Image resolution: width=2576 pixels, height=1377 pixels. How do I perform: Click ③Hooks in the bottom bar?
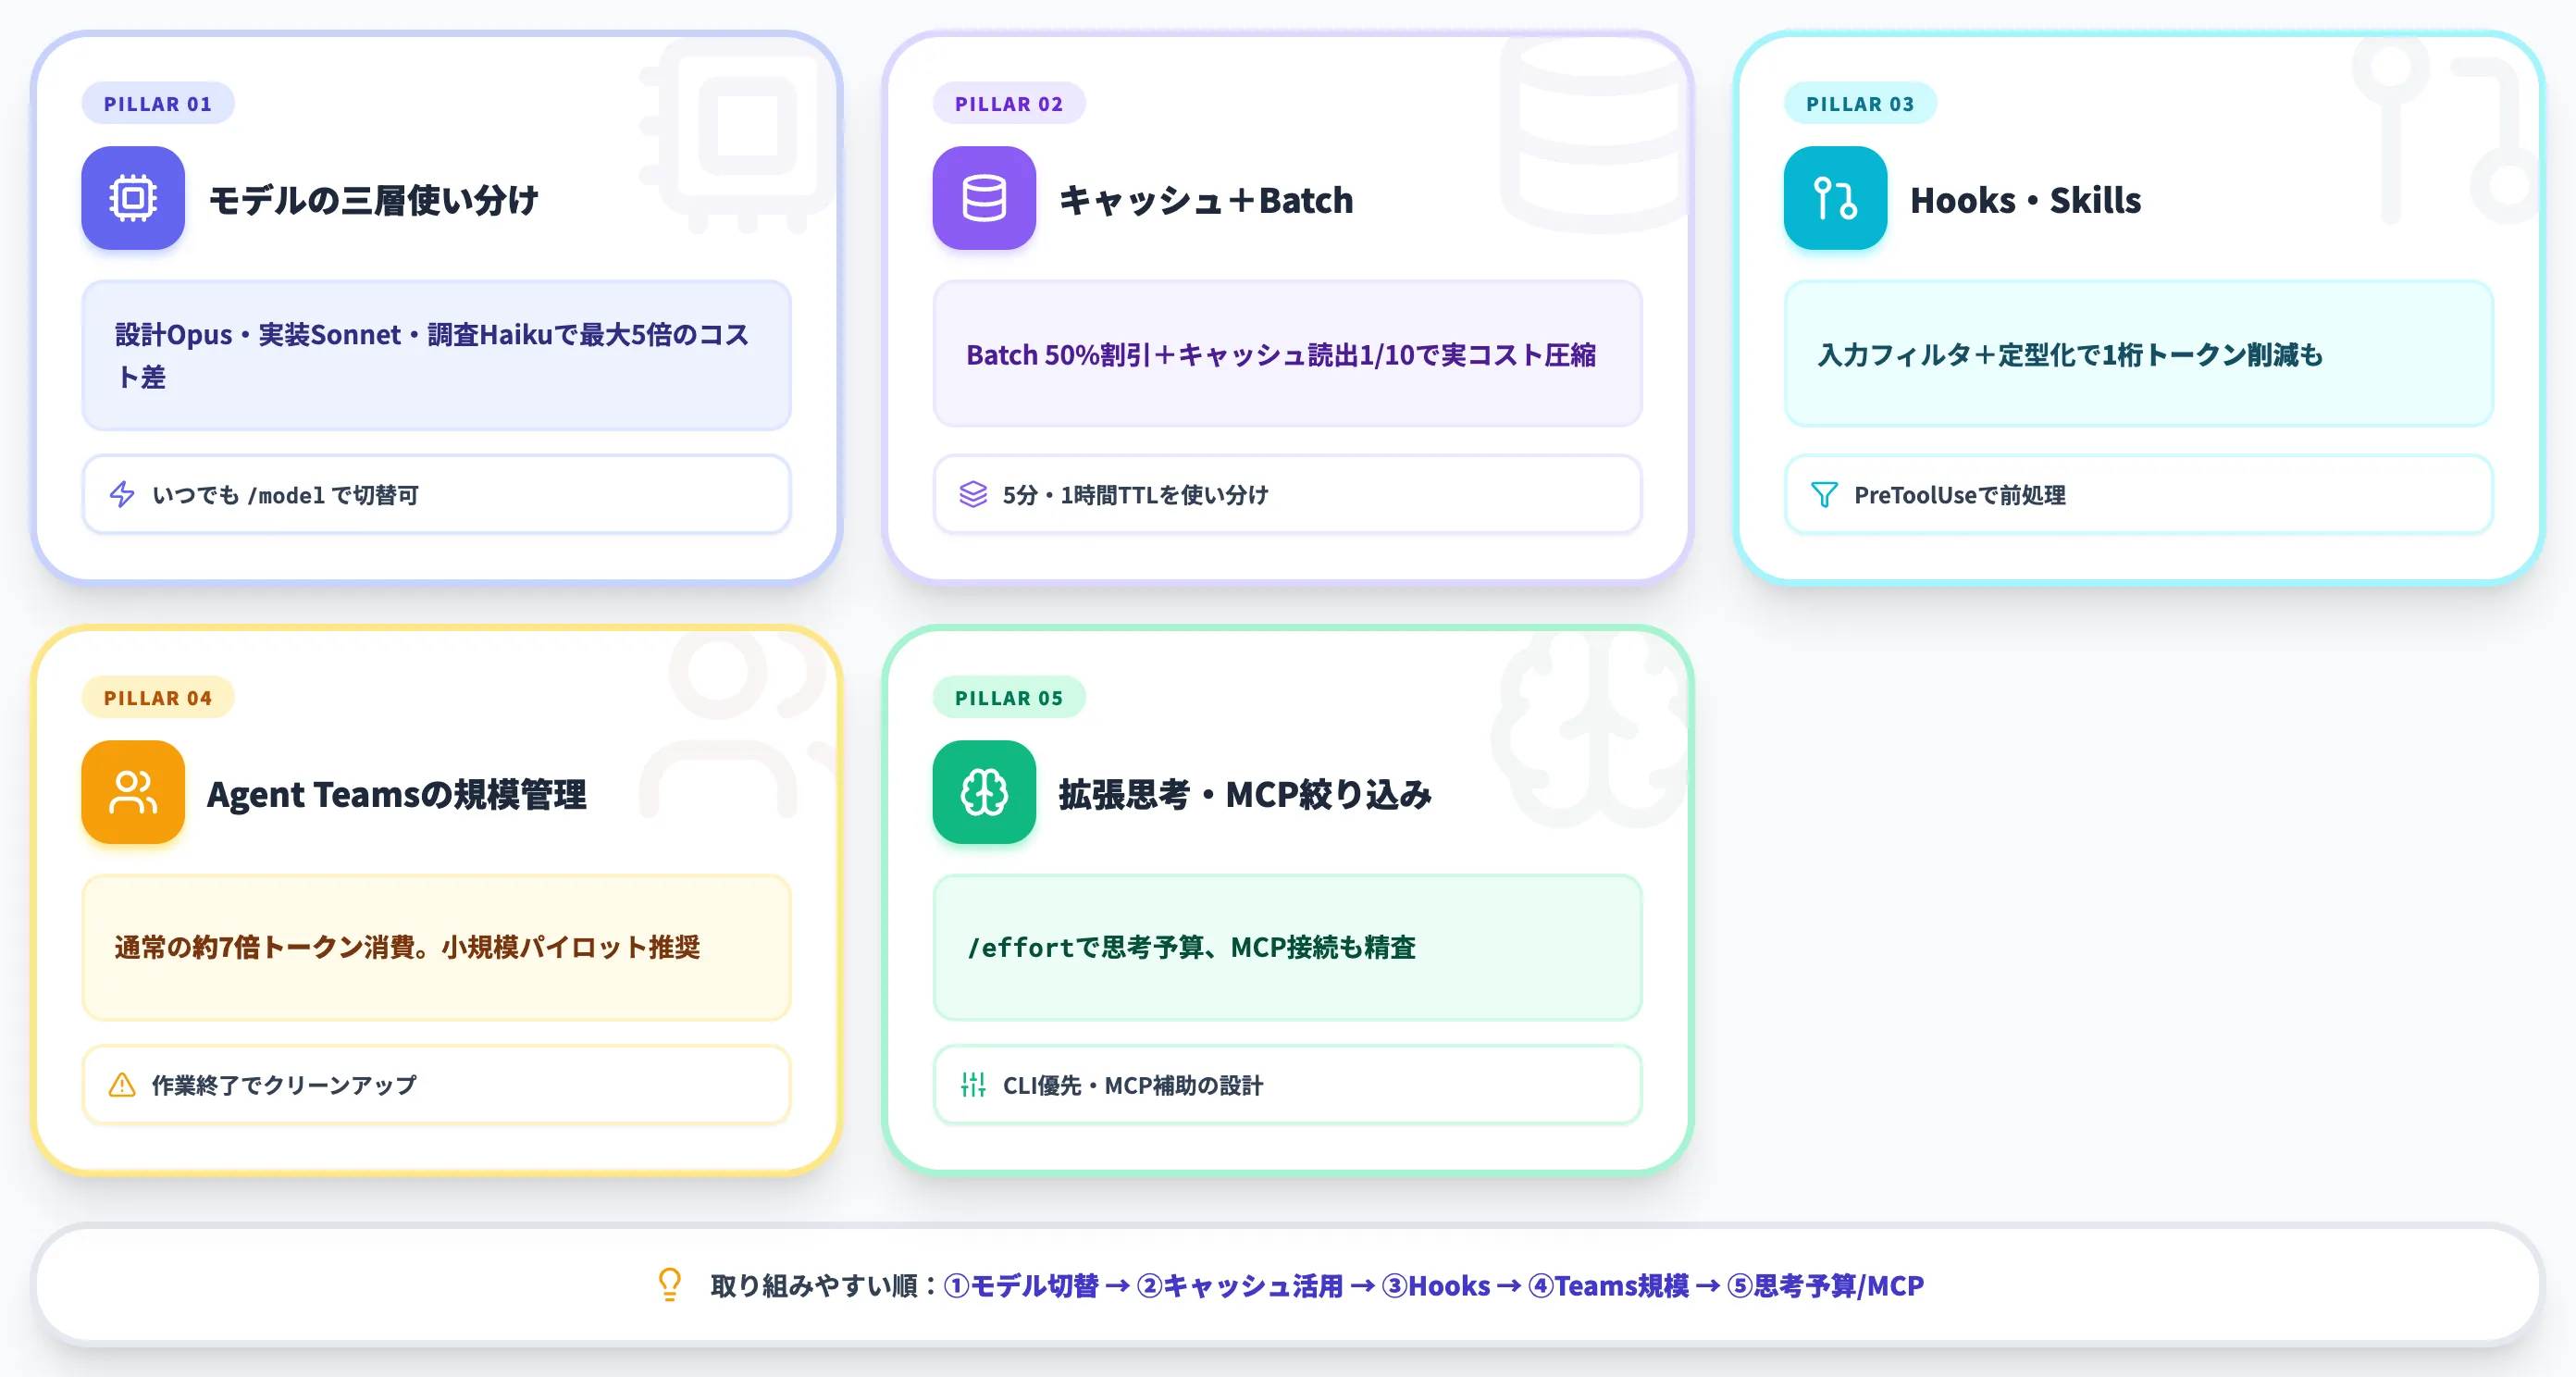coord(1436,1285)
